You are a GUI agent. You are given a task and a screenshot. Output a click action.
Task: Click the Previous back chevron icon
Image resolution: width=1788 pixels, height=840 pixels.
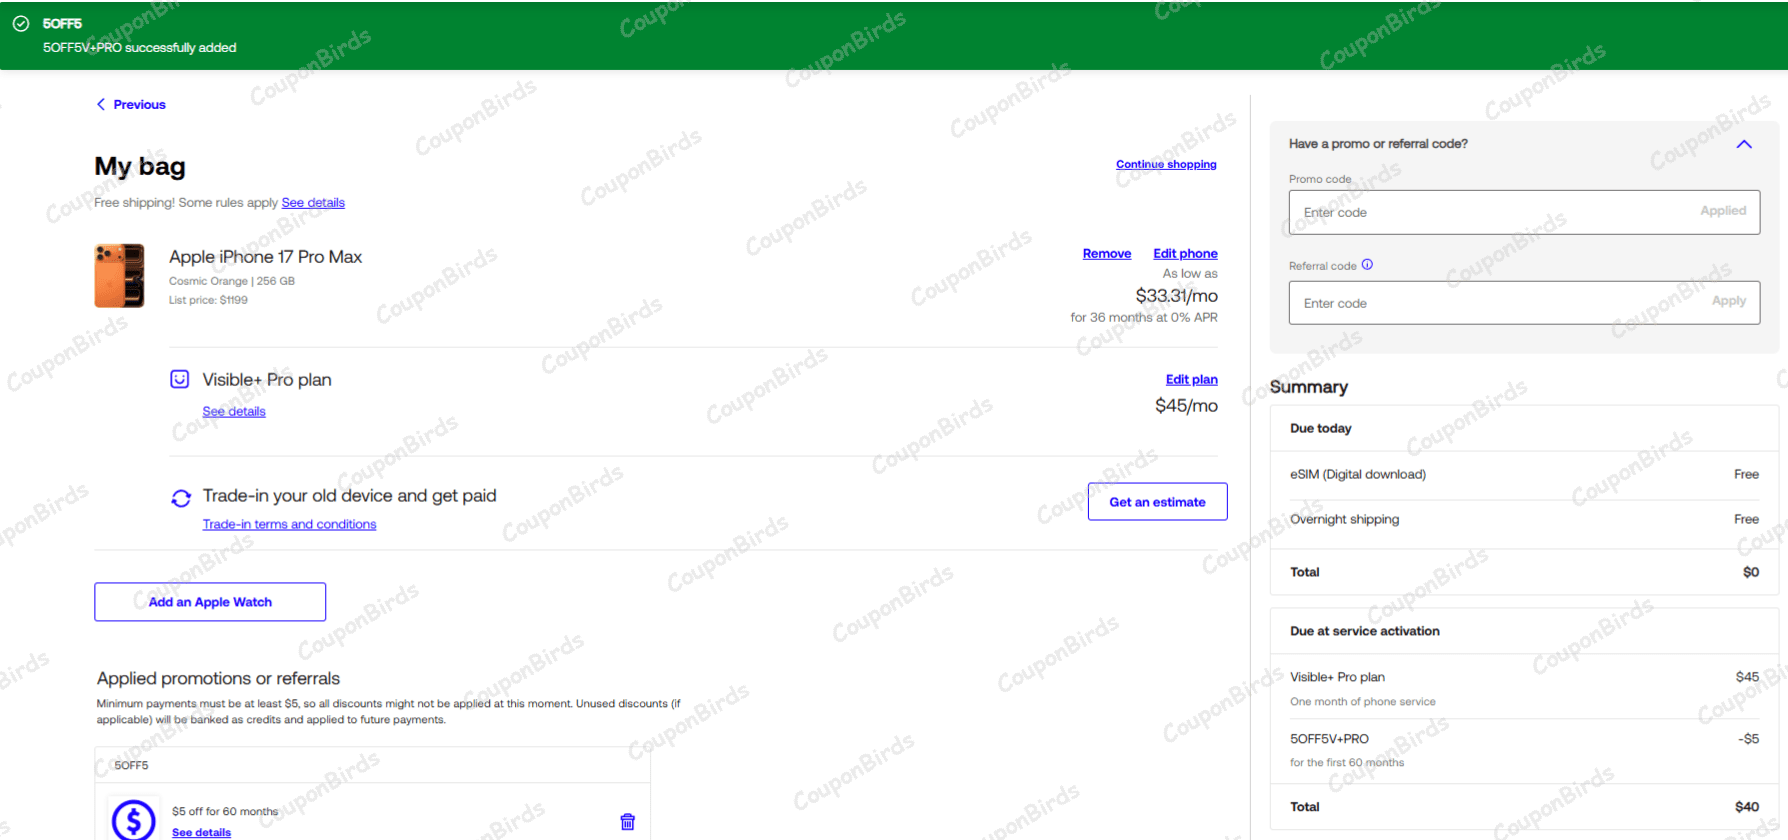tap(101, 104)
